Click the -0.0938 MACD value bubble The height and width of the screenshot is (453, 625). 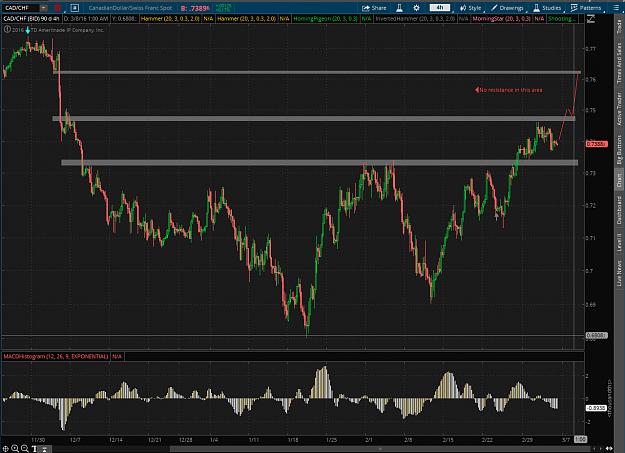point(596,408)
